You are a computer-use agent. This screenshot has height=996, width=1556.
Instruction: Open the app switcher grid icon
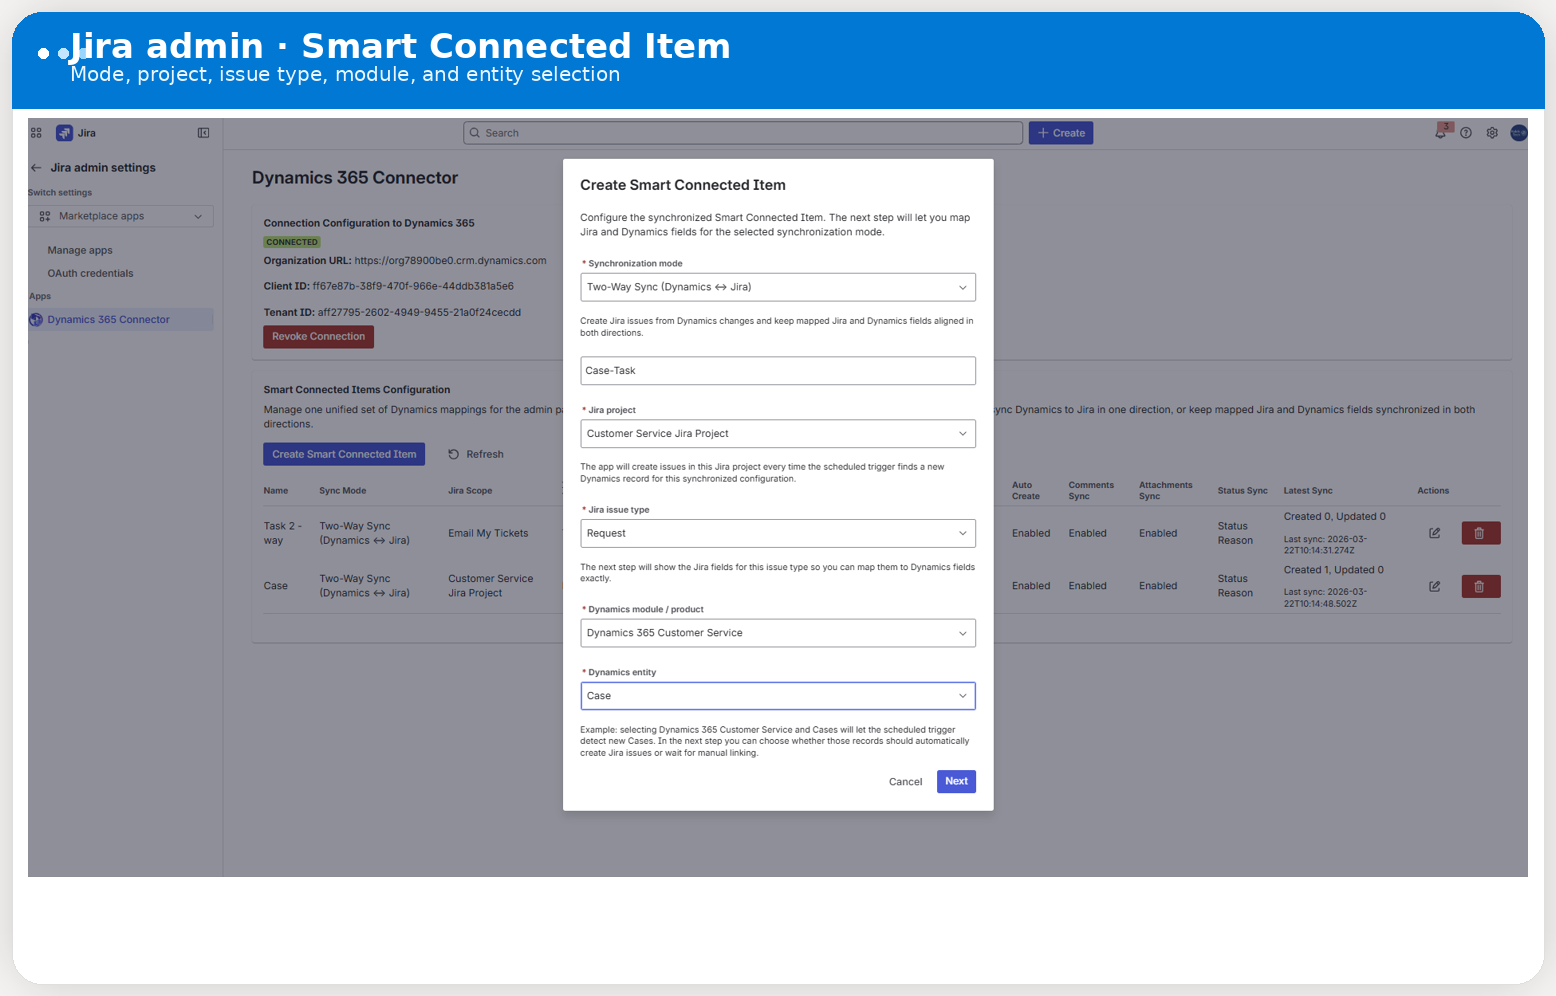[x=35, y=132]
